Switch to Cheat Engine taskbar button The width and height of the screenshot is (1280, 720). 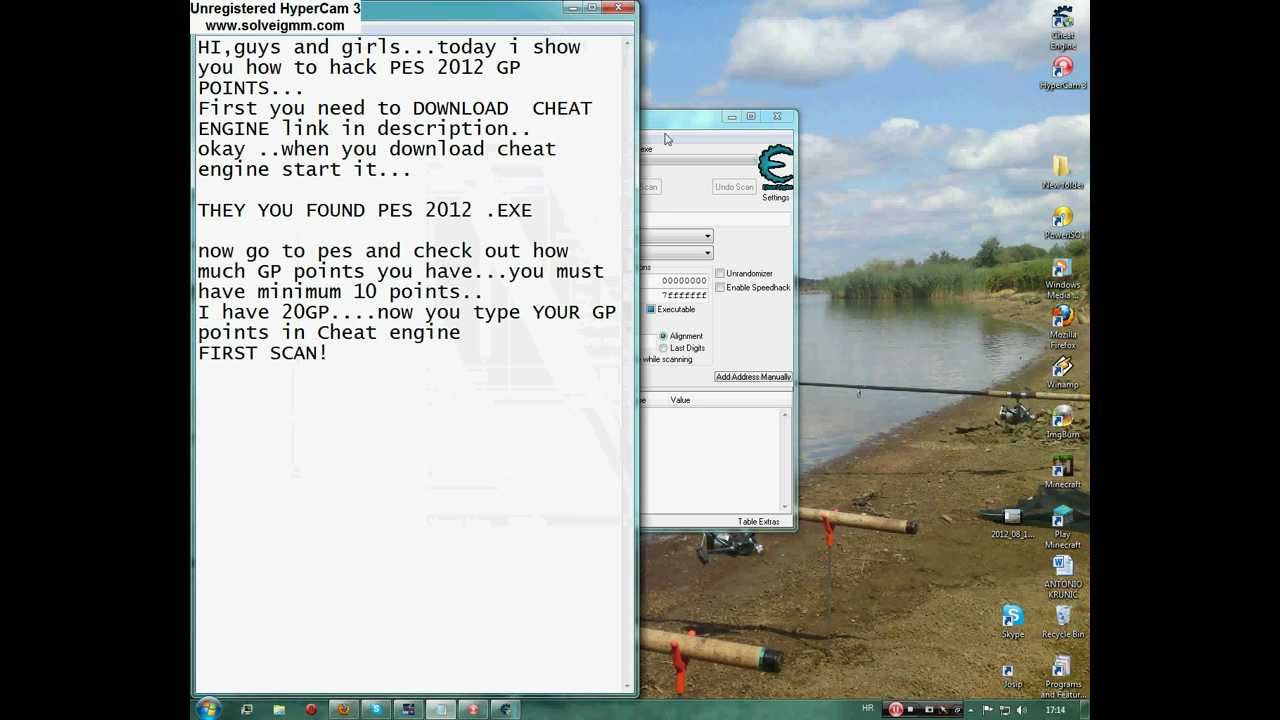[505, 709]
